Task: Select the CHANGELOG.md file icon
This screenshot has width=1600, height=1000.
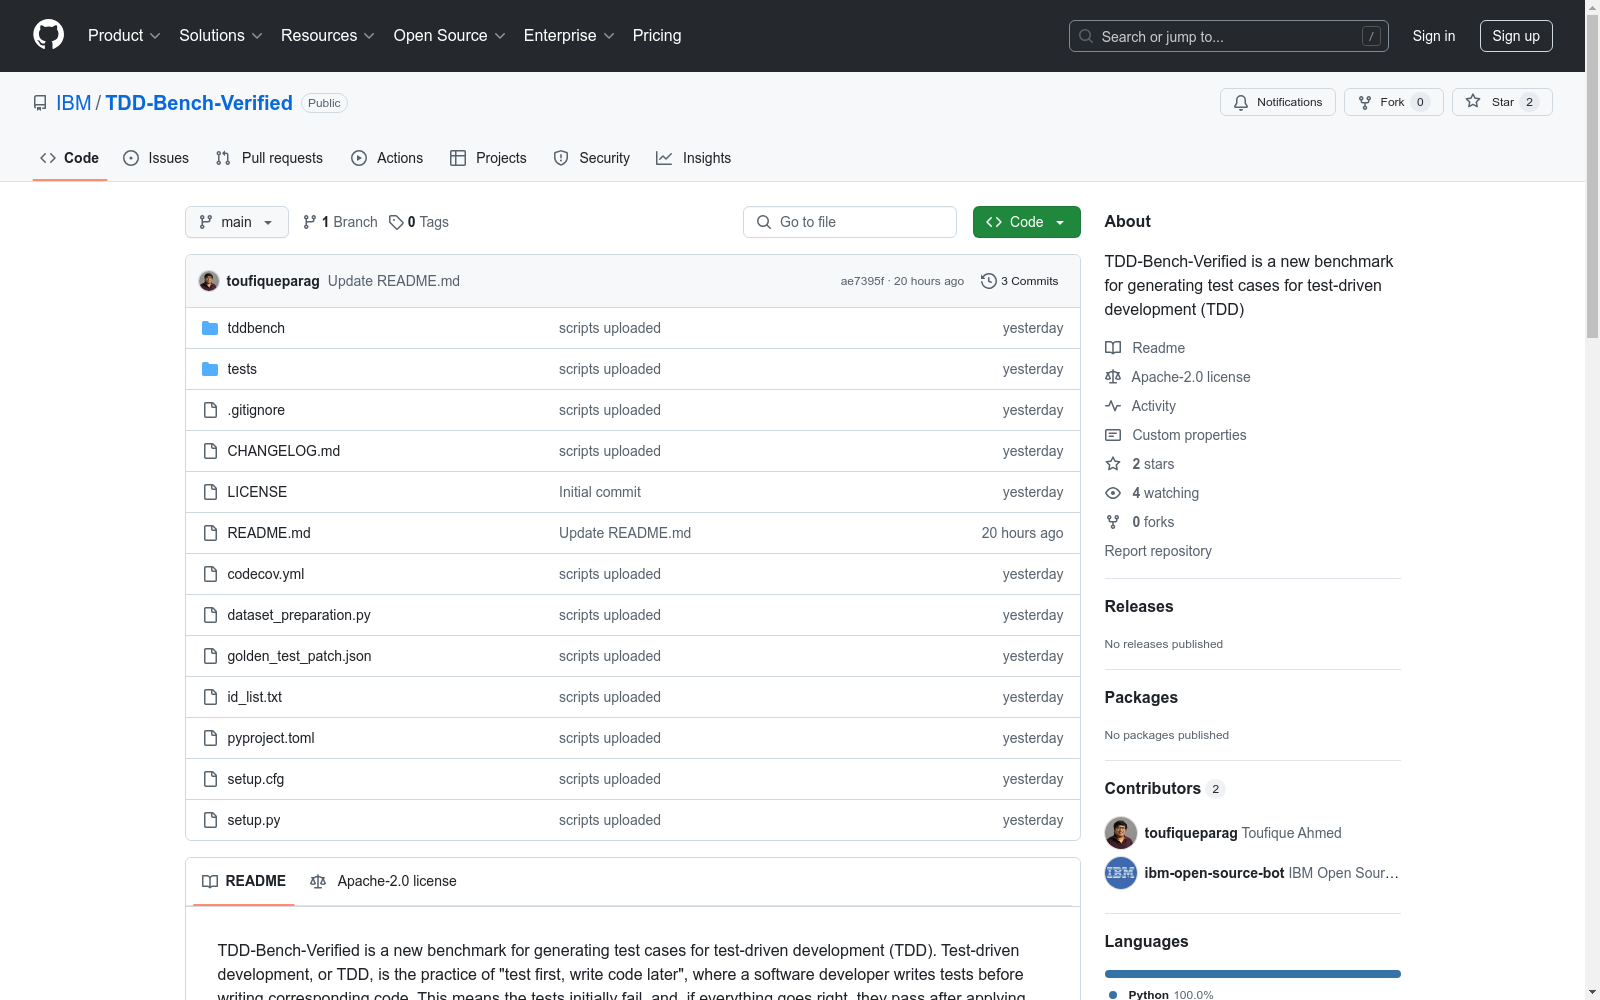Action: (210, 451)
